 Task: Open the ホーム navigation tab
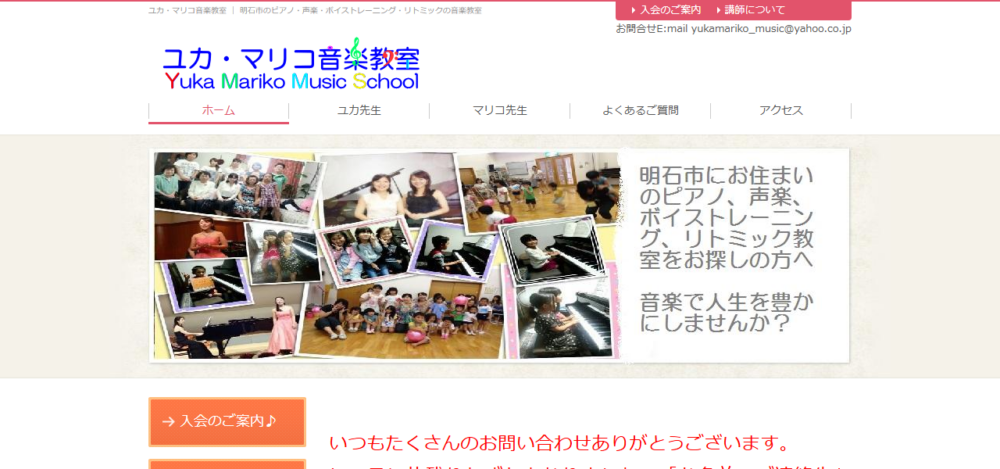[219, 110]
